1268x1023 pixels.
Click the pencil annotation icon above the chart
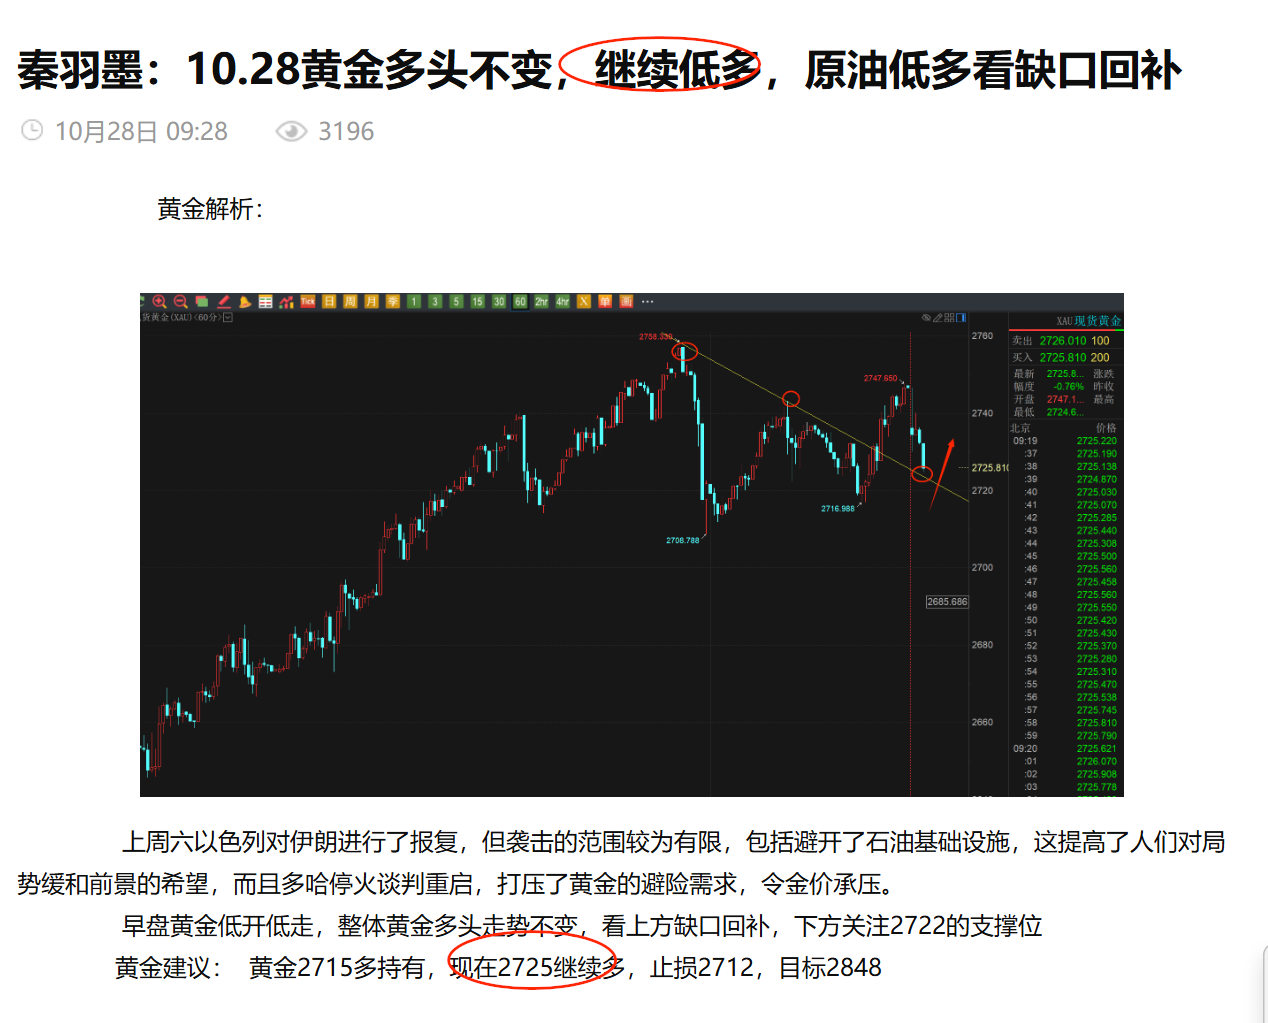point(938,318)
